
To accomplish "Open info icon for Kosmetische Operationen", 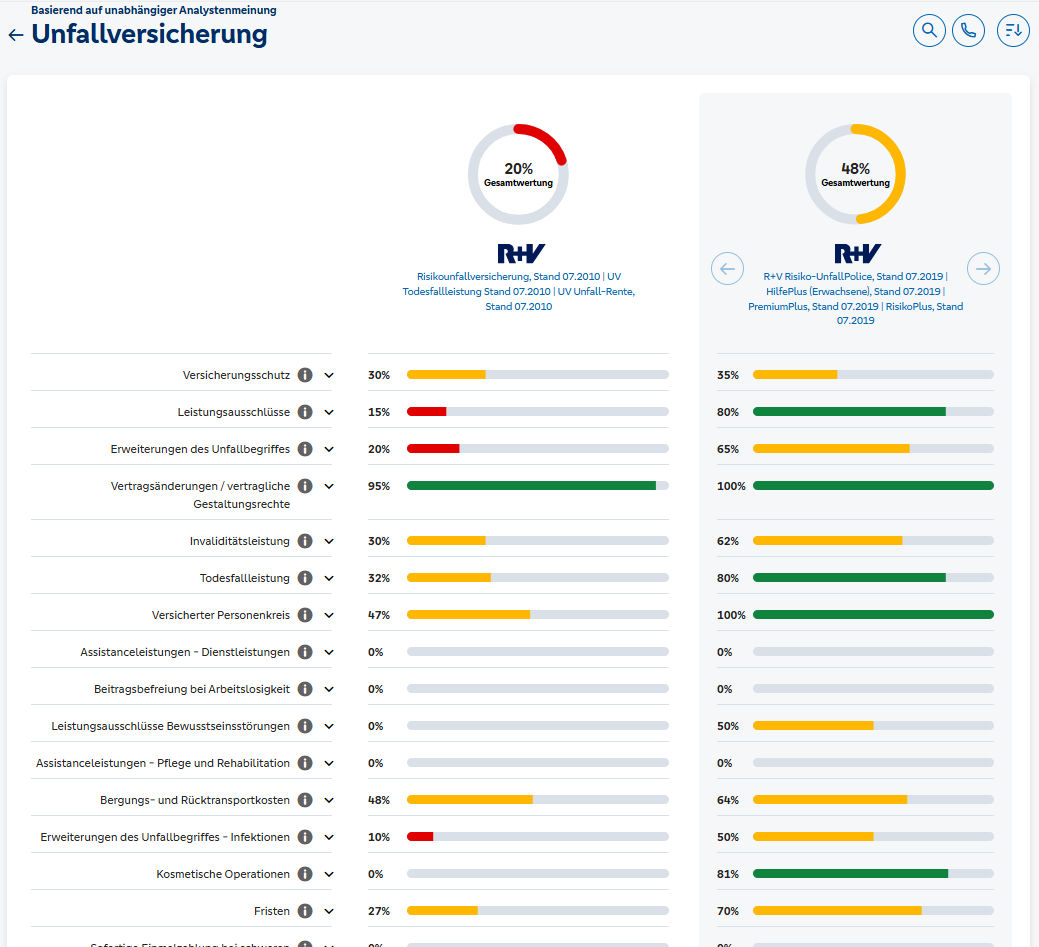I will tap(305, 874).
